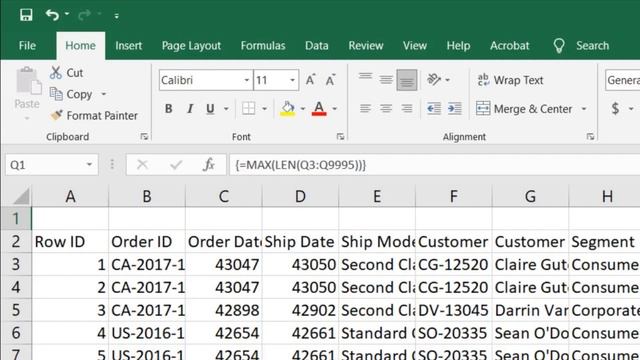
Task: Click the Orientation text angle icon
Action: tap(434, 79)
